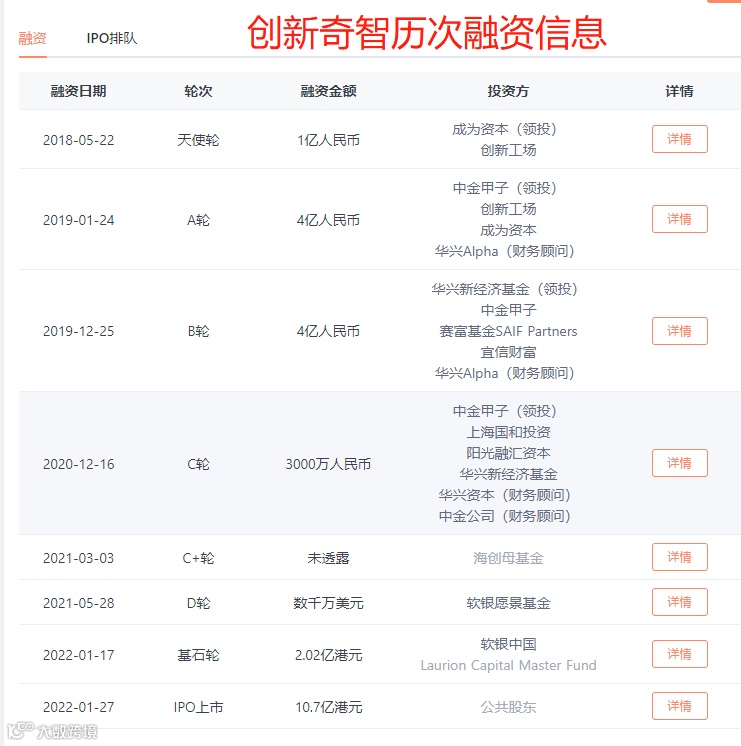The image size is (741, 746).
Task: Click 创新工场 in the 天使轮 row
Action: 508,150
